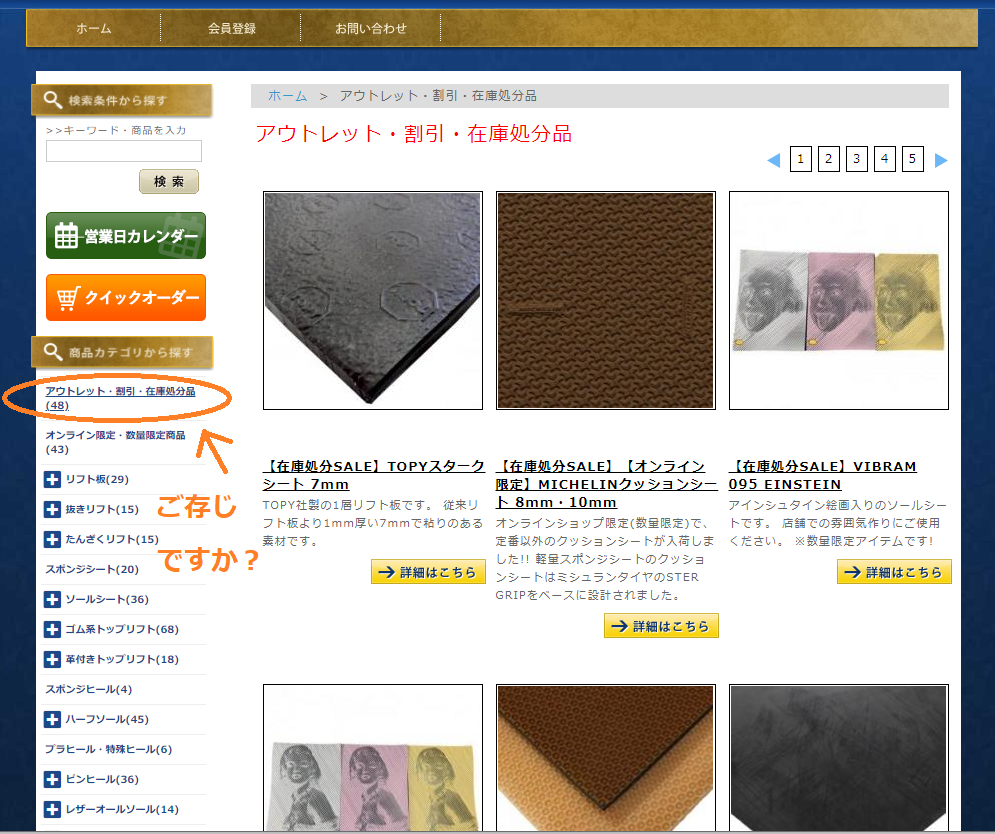Screen dimensions: 995x834
Task: Go to page 4 of results
Action: point(885,159)
